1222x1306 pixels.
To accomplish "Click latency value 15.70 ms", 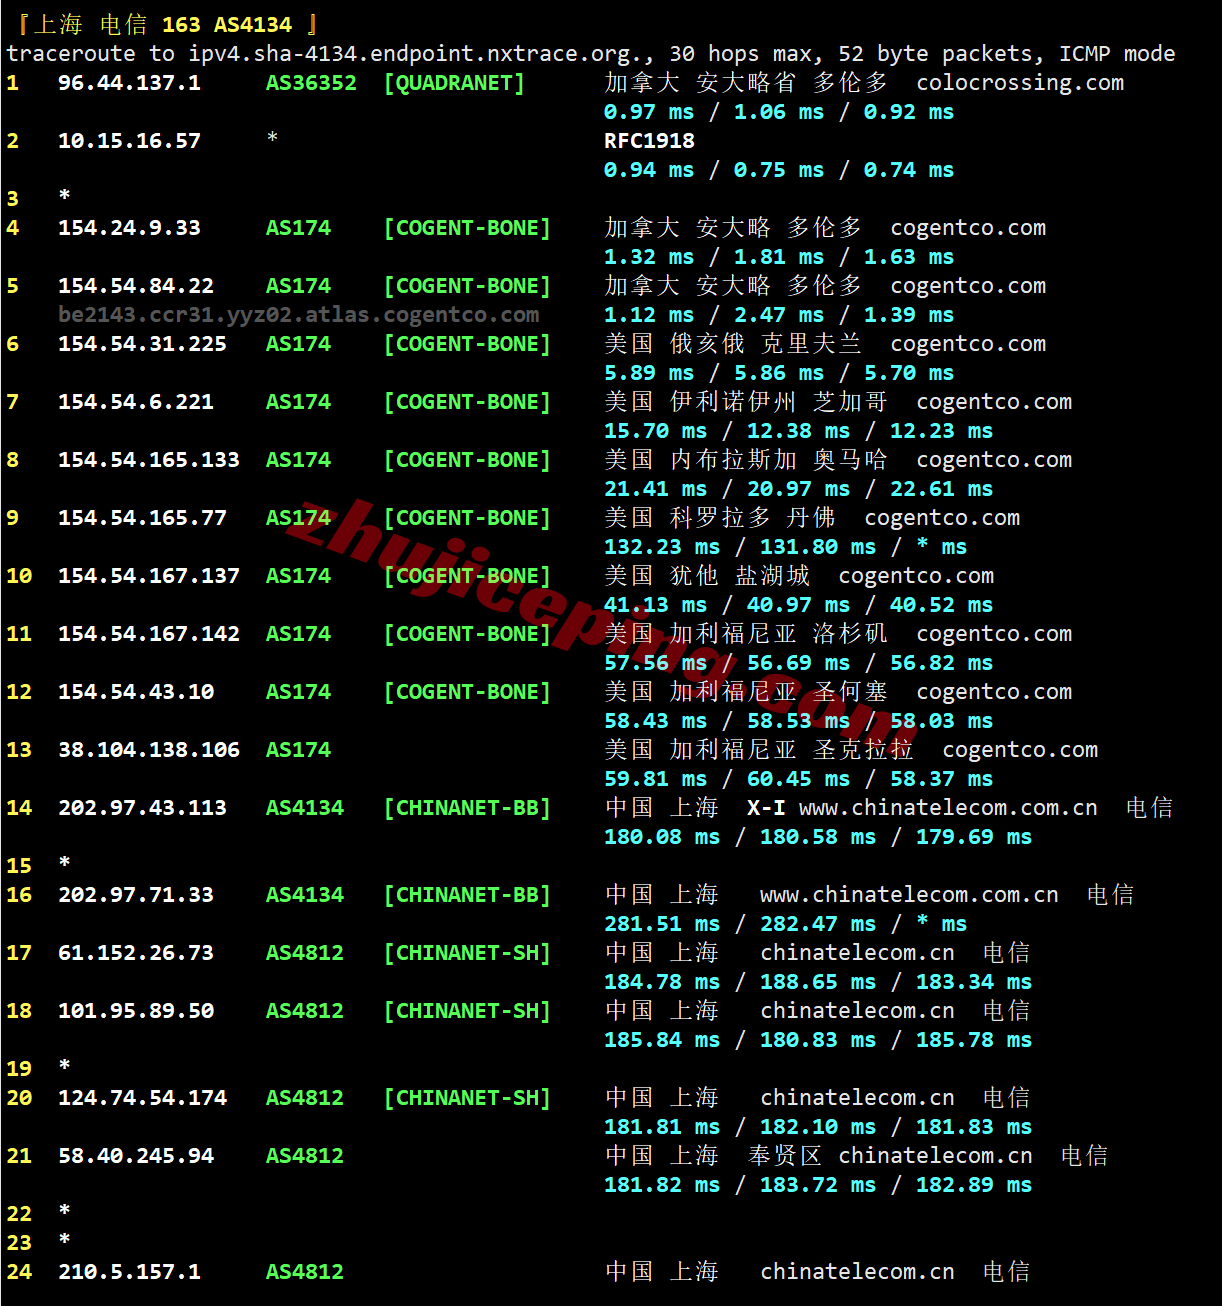I will point(655,431).
